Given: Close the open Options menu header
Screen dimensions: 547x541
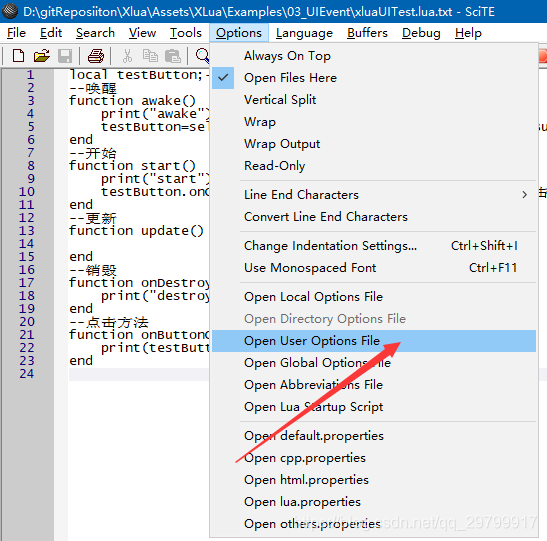Looking at the screenshot, I should click(x=239, y=33).
